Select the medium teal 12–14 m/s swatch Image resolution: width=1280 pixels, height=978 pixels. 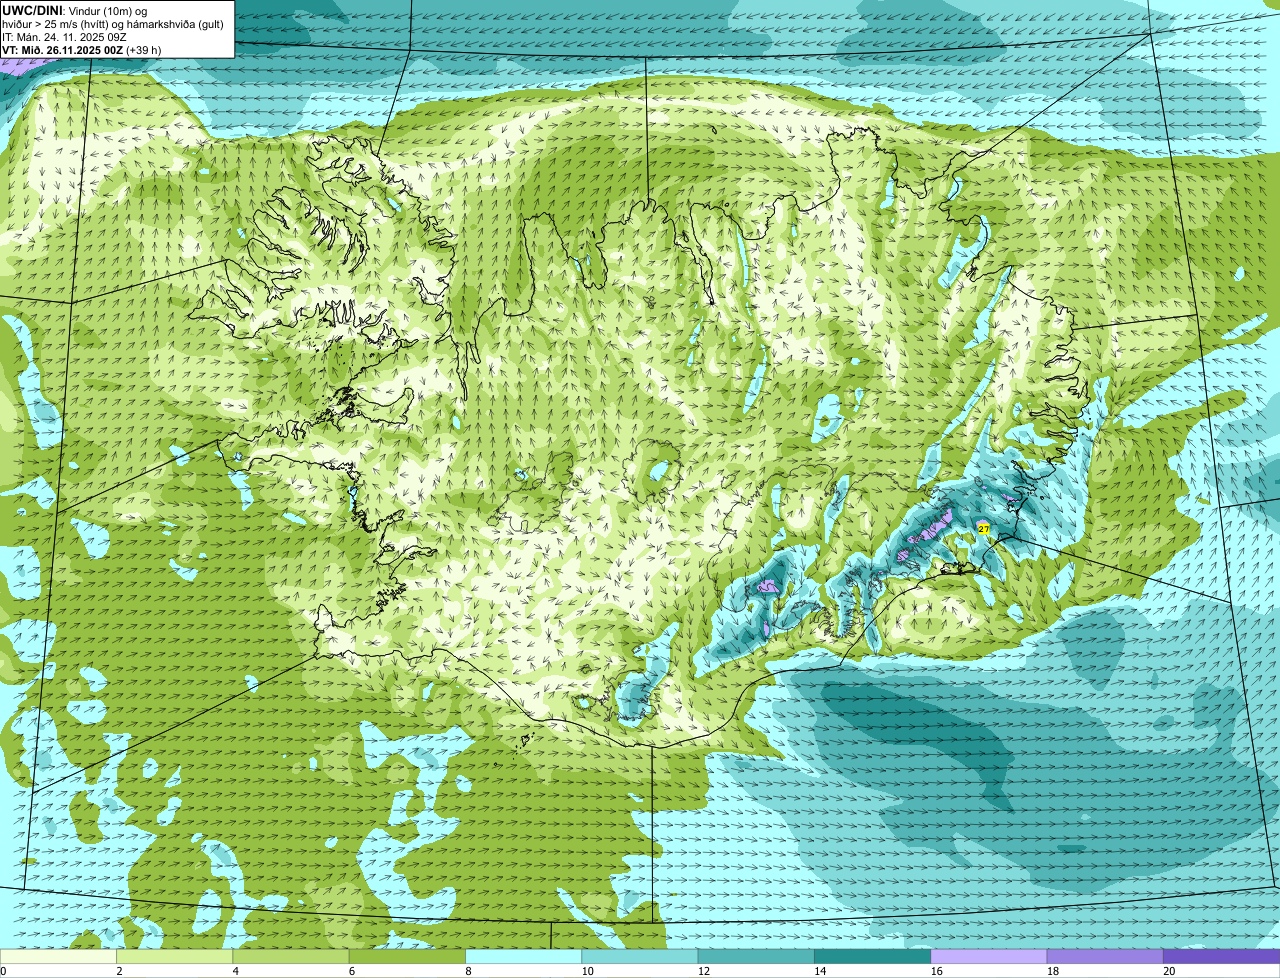tap(756, 956)
